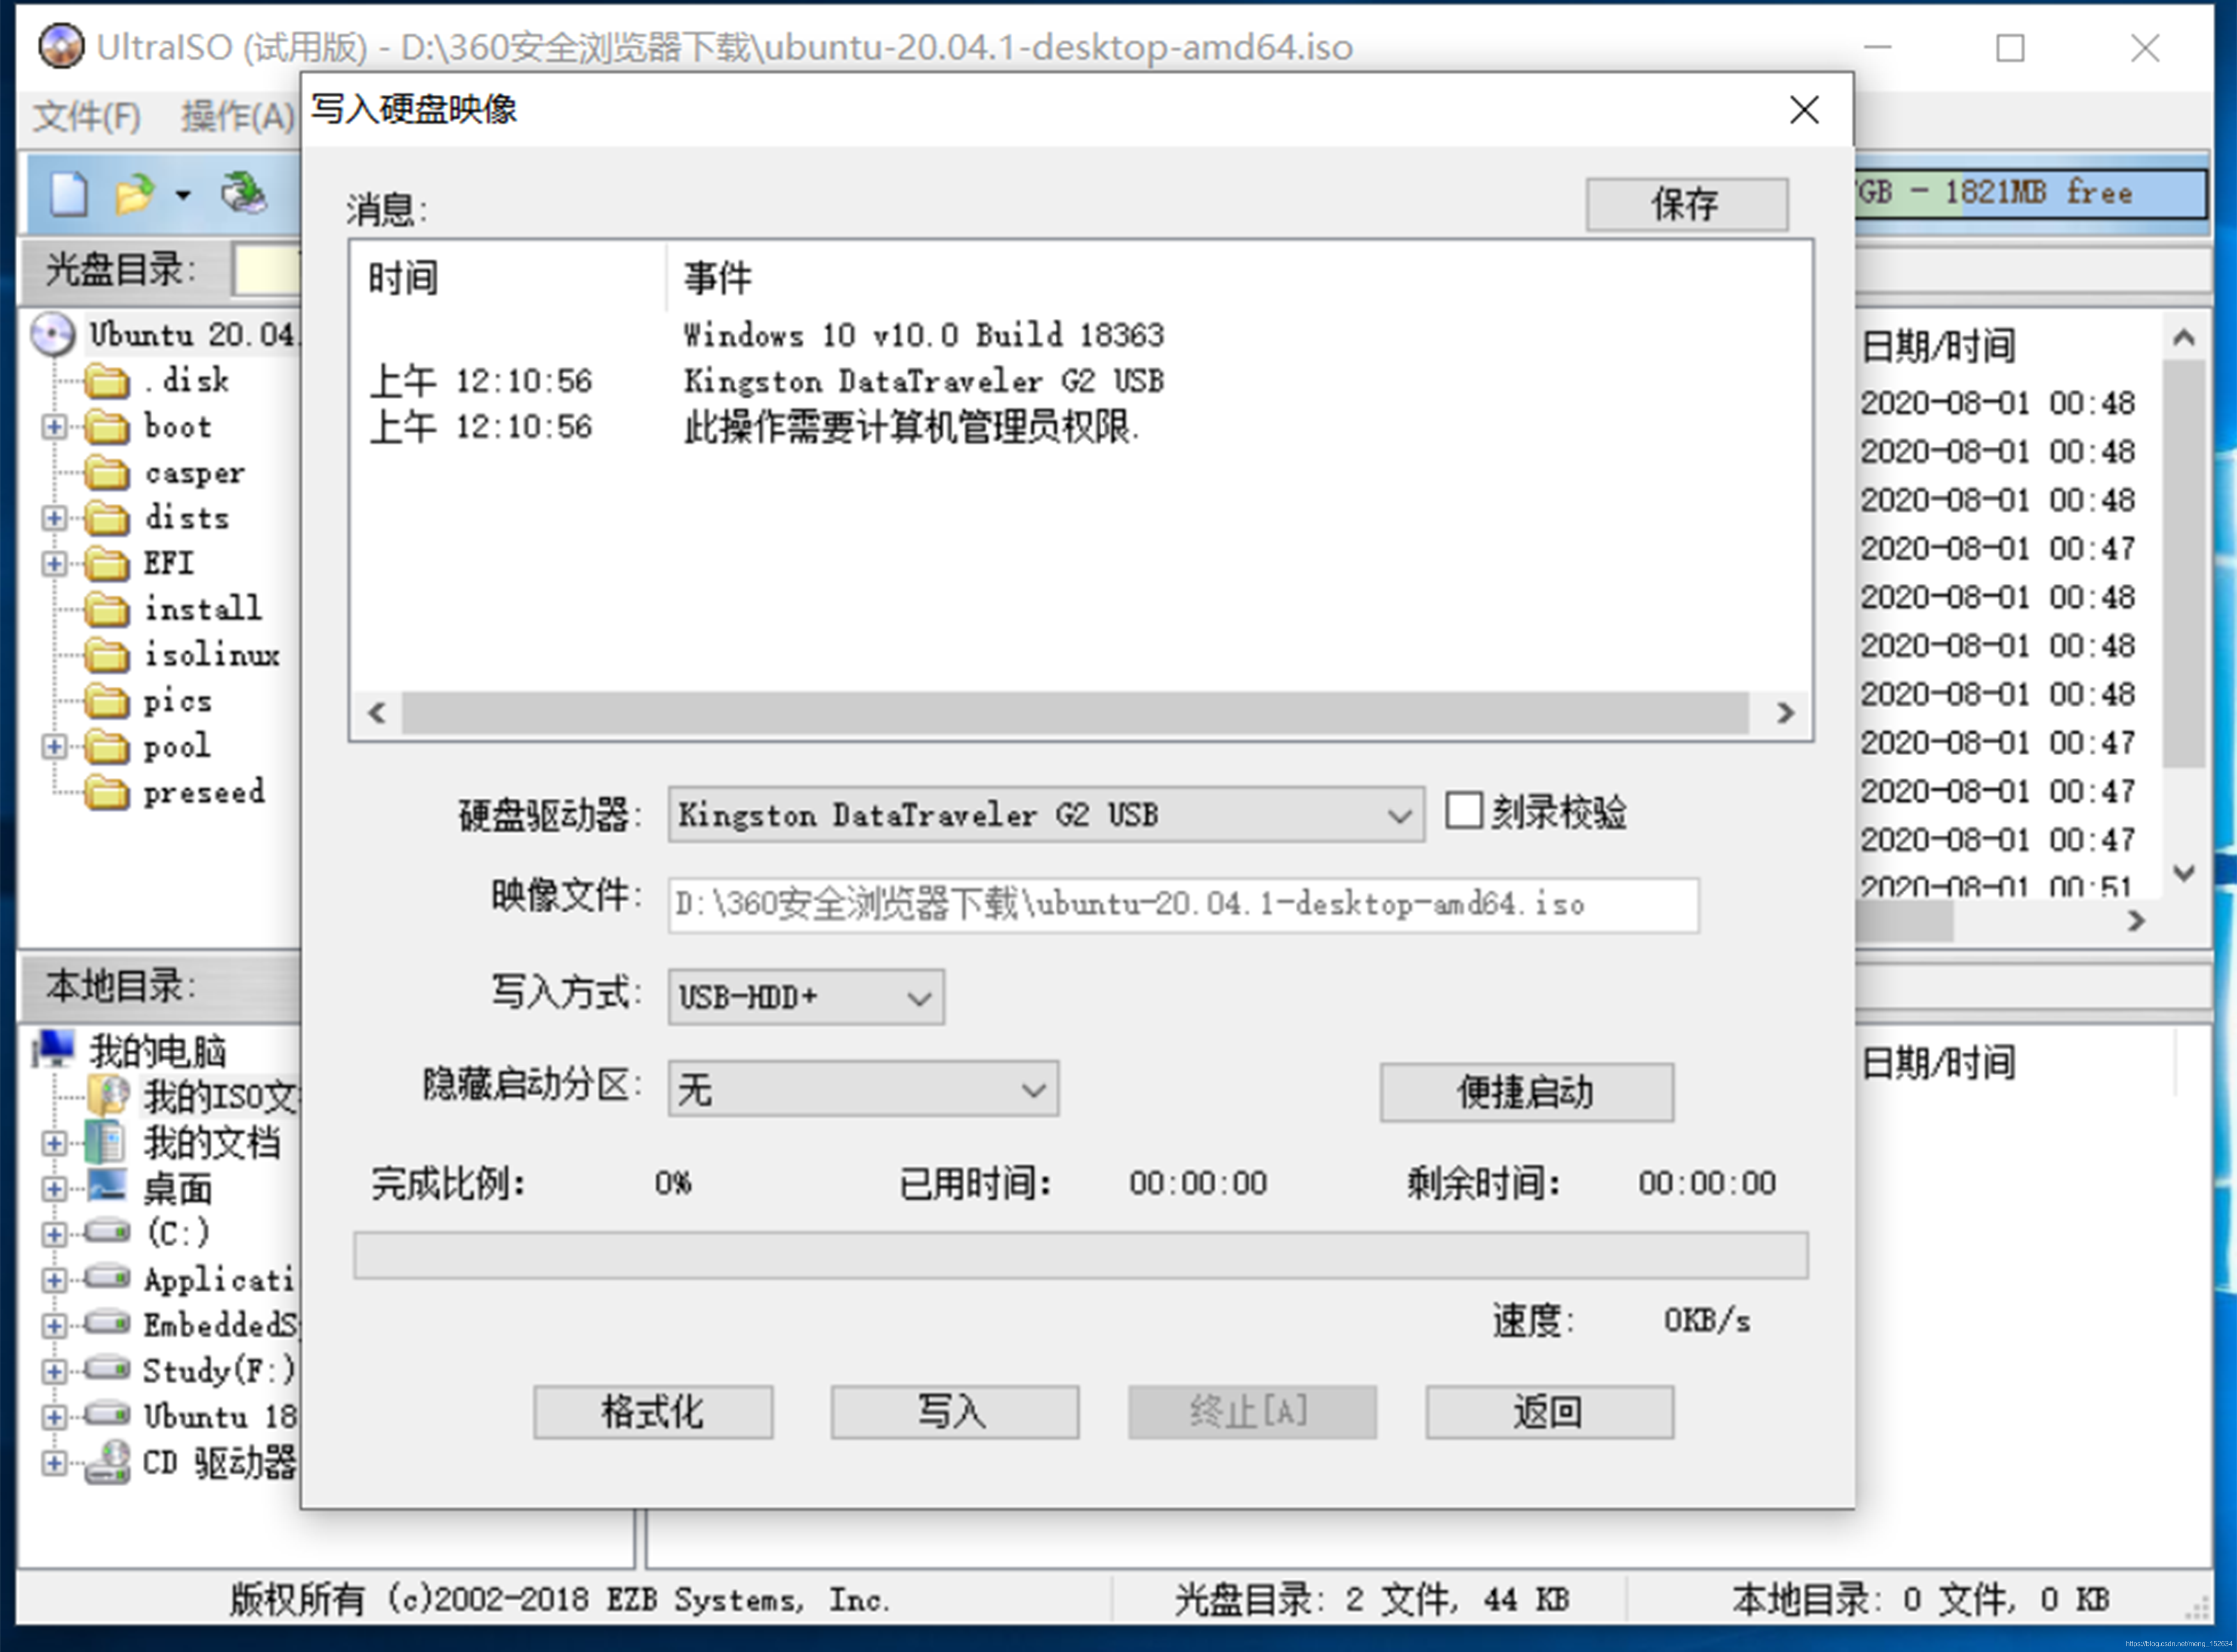Click the New file icon in UltraISO toolbar
2237x1652 pixels.
click(x=69, y=193)
